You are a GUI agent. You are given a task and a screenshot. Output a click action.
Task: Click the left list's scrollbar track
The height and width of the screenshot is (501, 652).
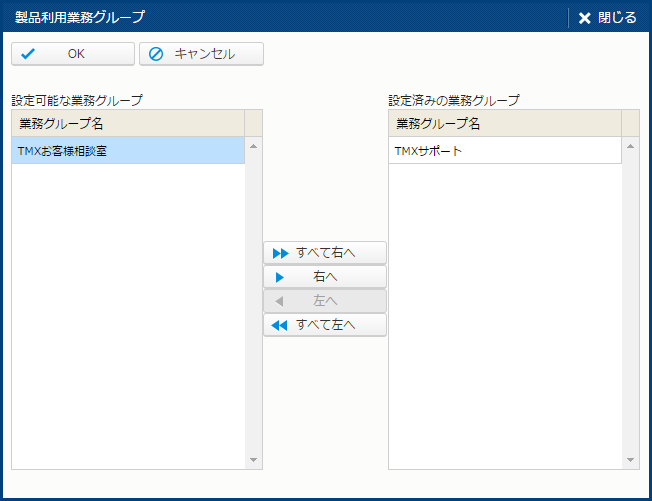(x=253, y=300)
